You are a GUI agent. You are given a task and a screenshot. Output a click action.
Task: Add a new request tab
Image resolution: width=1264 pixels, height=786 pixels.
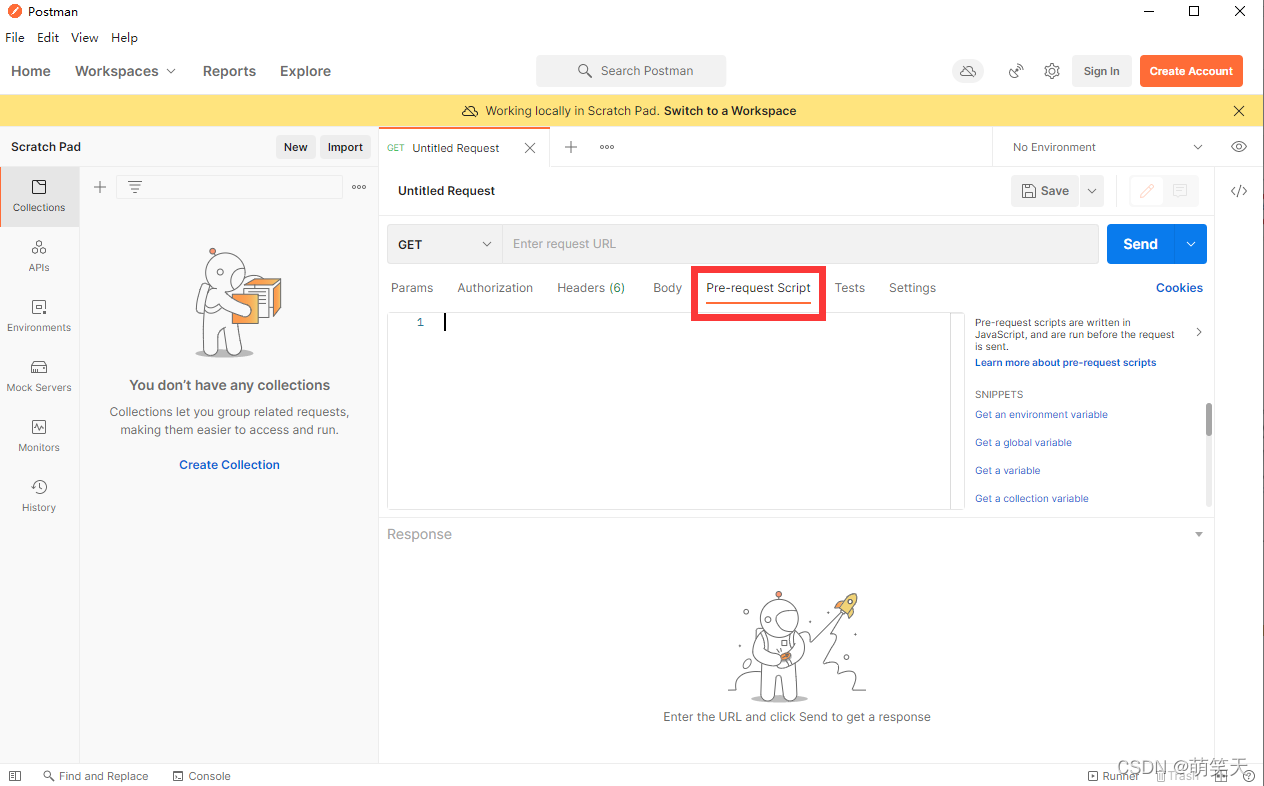point(571,147)
